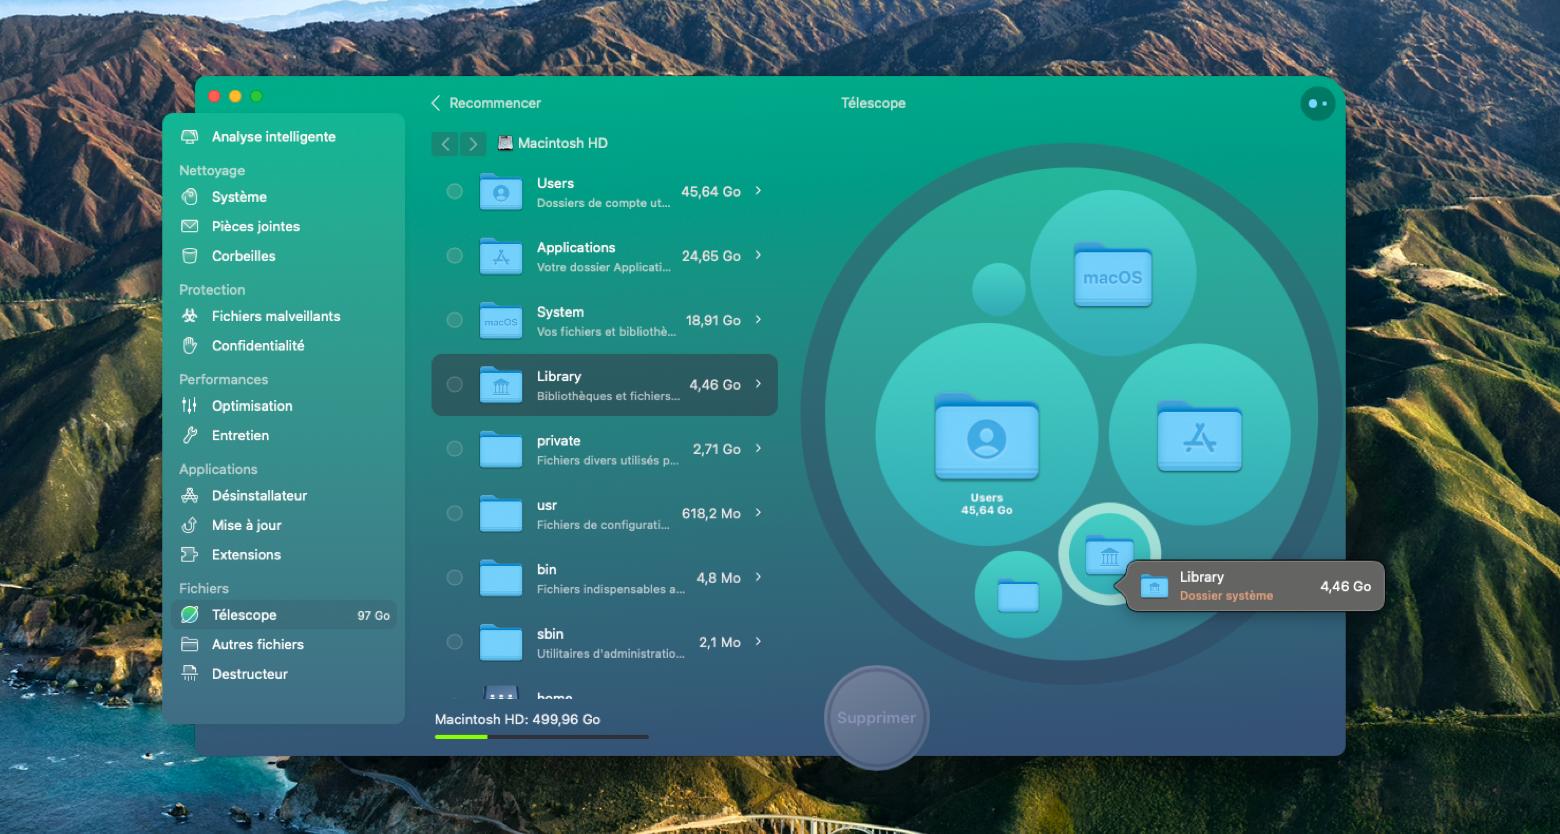Expand the Applications row chevron
Viewport: 1560px width, 834px height.
[x=758, y=255]
